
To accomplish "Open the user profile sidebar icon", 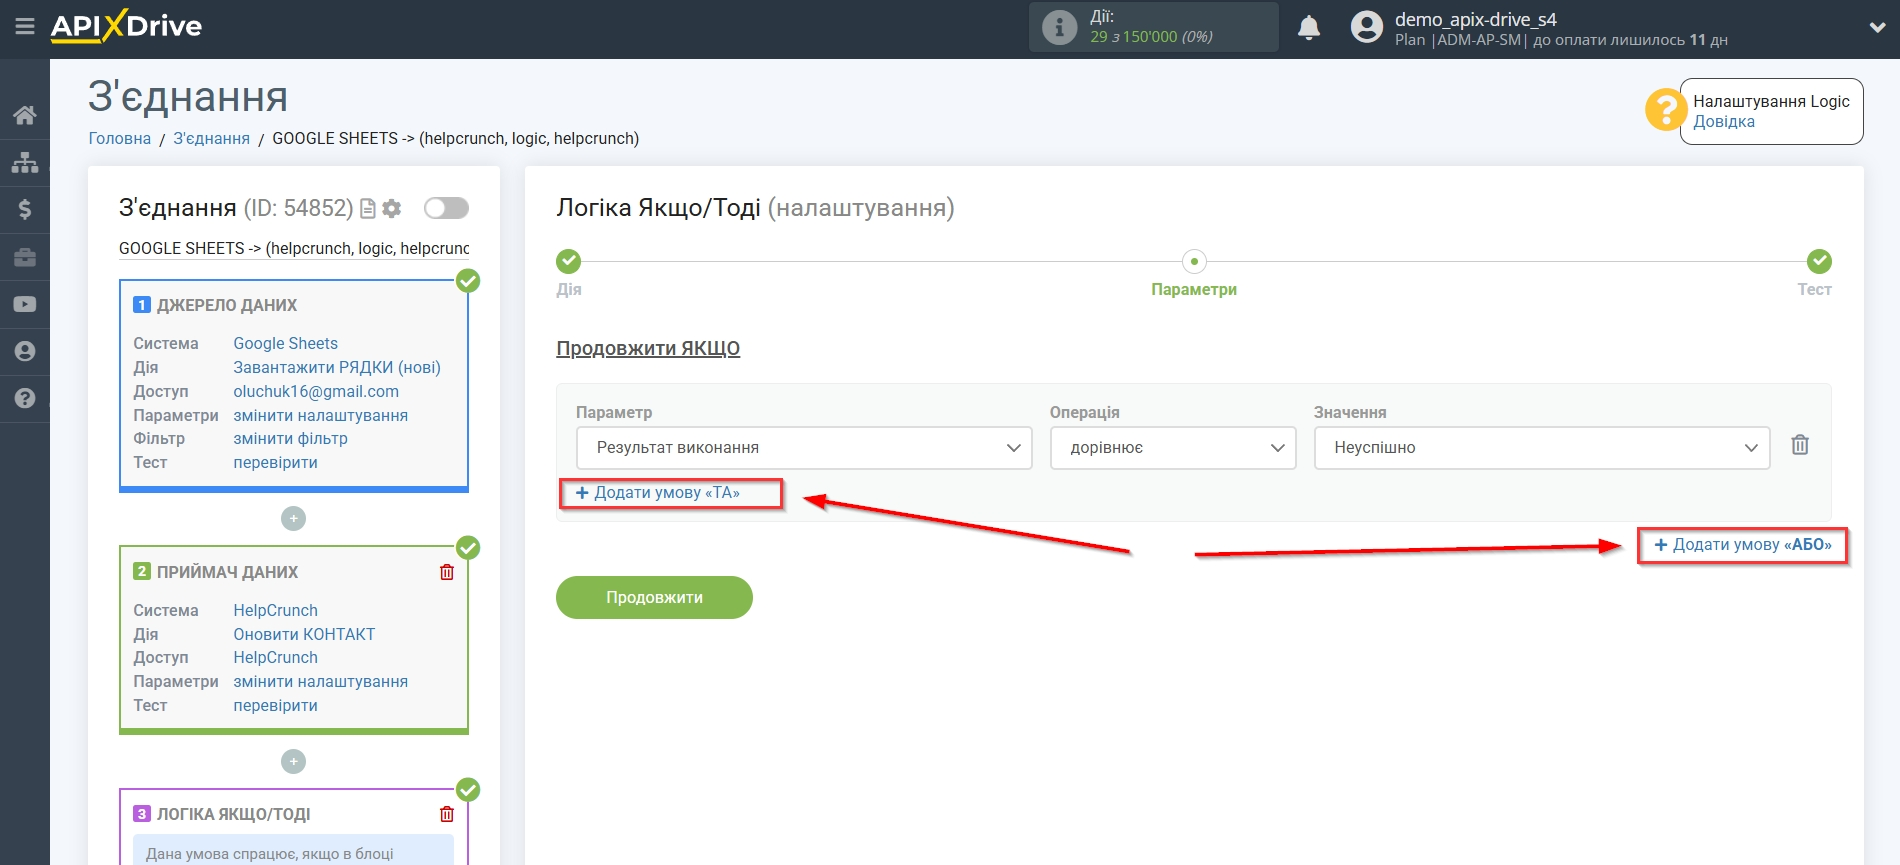I will click(25, 351).
